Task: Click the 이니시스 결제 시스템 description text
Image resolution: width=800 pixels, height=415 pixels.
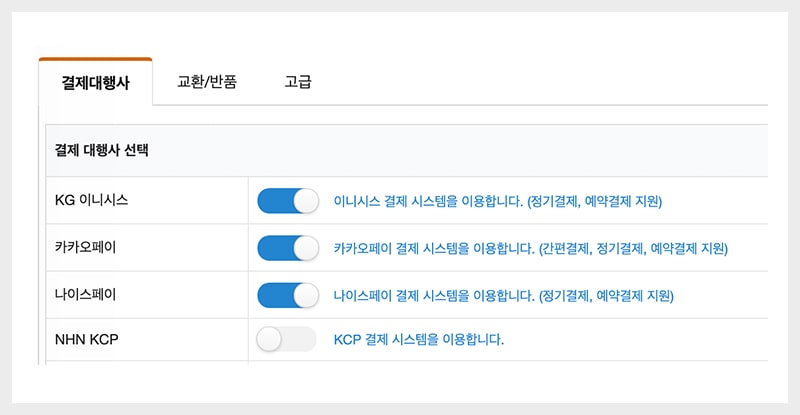Action: coord(497,201)
